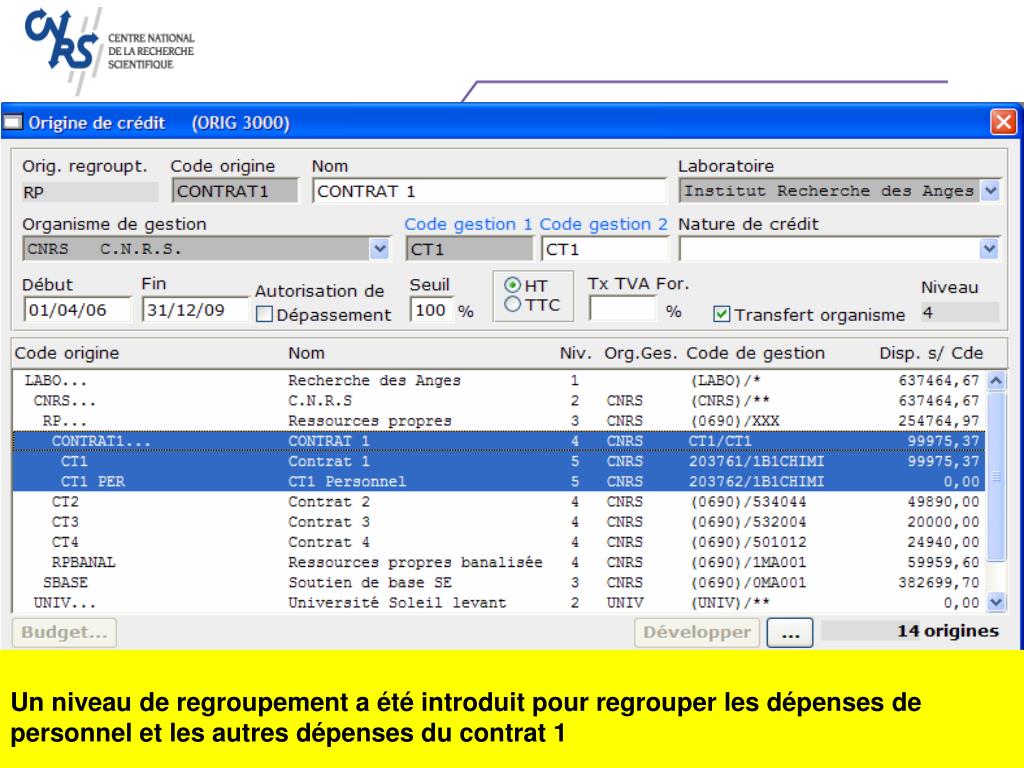1024x768 pixels.
Task: Select the LABO... tree row
Action: tap(499, 380)
